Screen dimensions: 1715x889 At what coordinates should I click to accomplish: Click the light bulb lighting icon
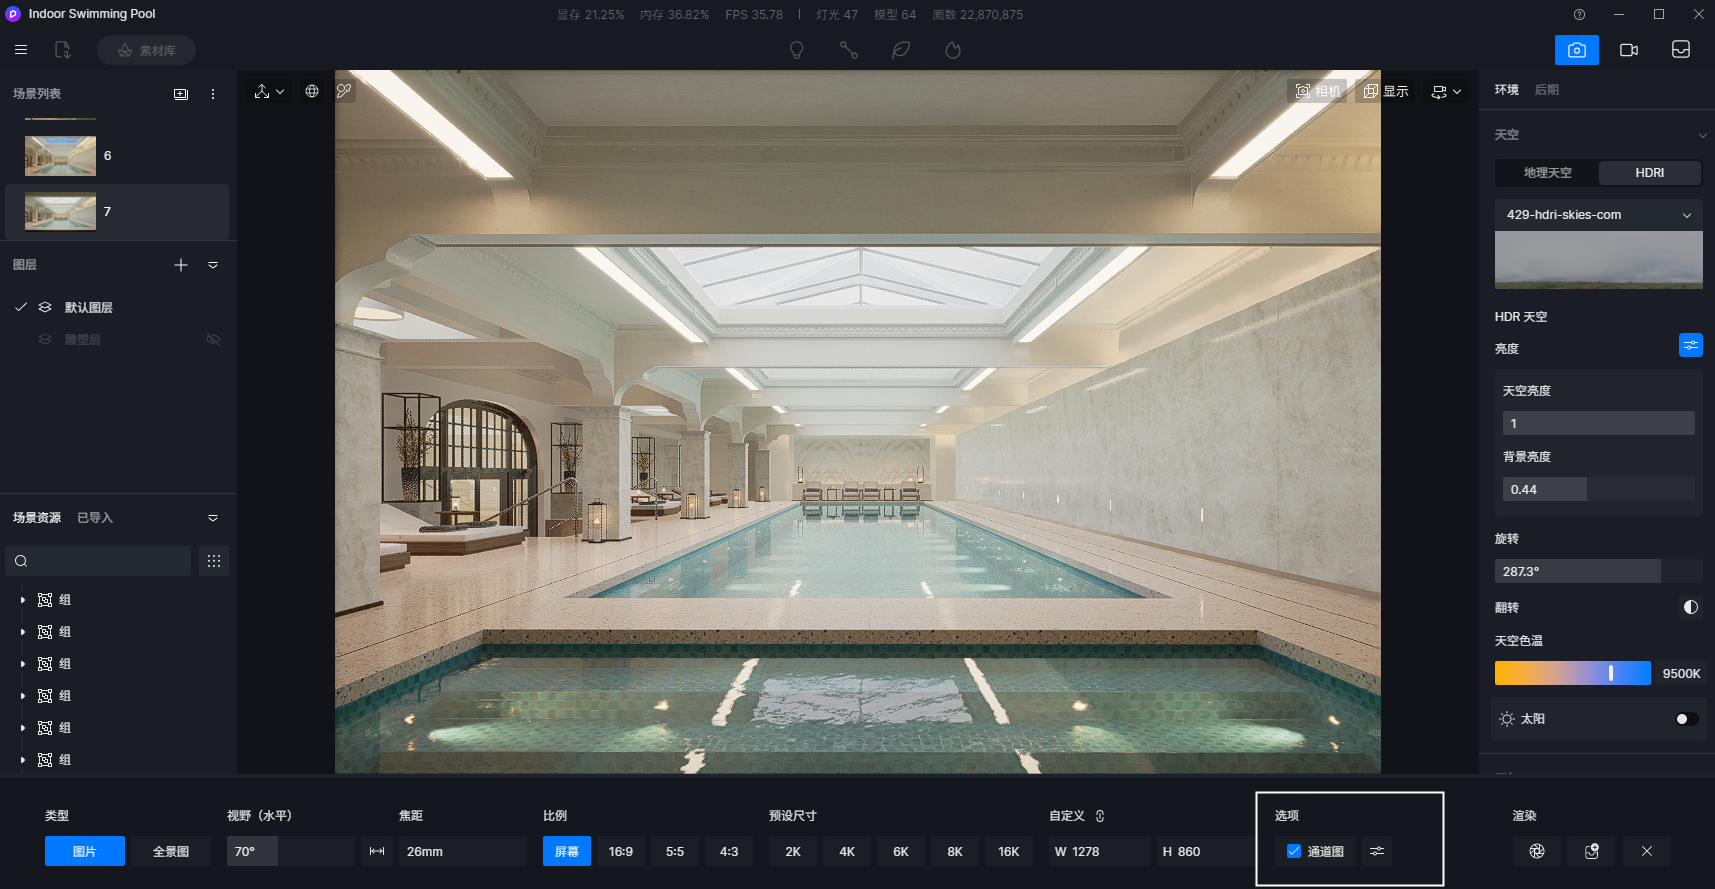click(797, 50)
